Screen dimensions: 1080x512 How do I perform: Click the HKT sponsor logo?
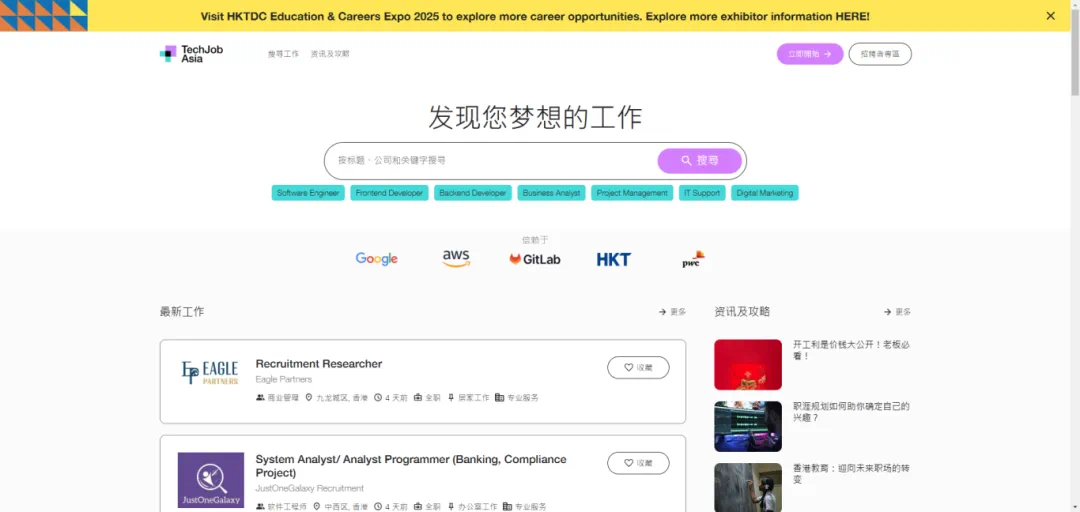click(613, 259)
